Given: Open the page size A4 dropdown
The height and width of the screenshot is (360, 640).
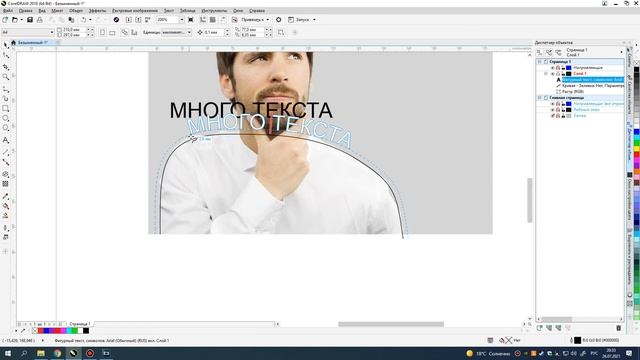Looking at the screenshot, I should click(x=52, y=32).
